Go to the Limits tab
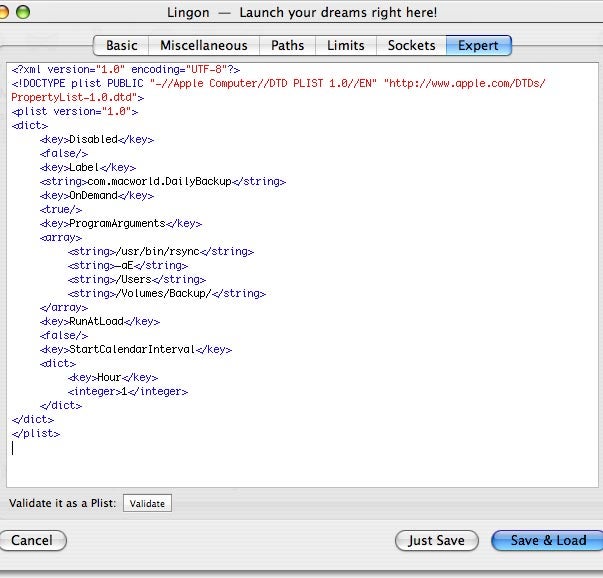The width and height of the screenshot is (603, 578). point(346,45)
